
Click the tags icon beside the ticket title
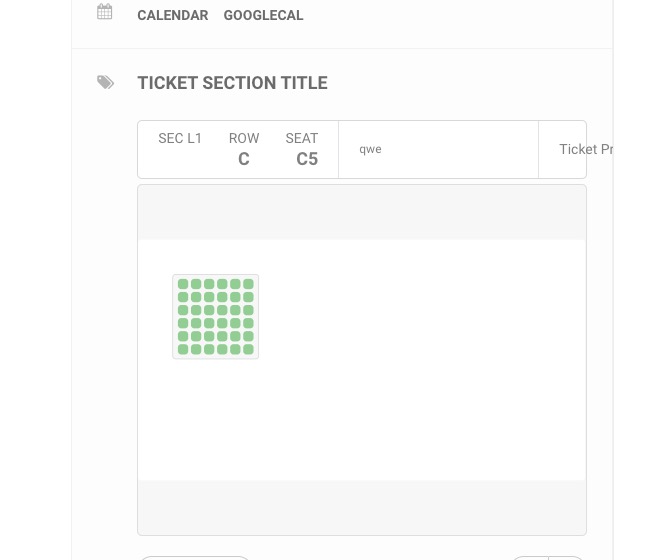click(106, 83)
